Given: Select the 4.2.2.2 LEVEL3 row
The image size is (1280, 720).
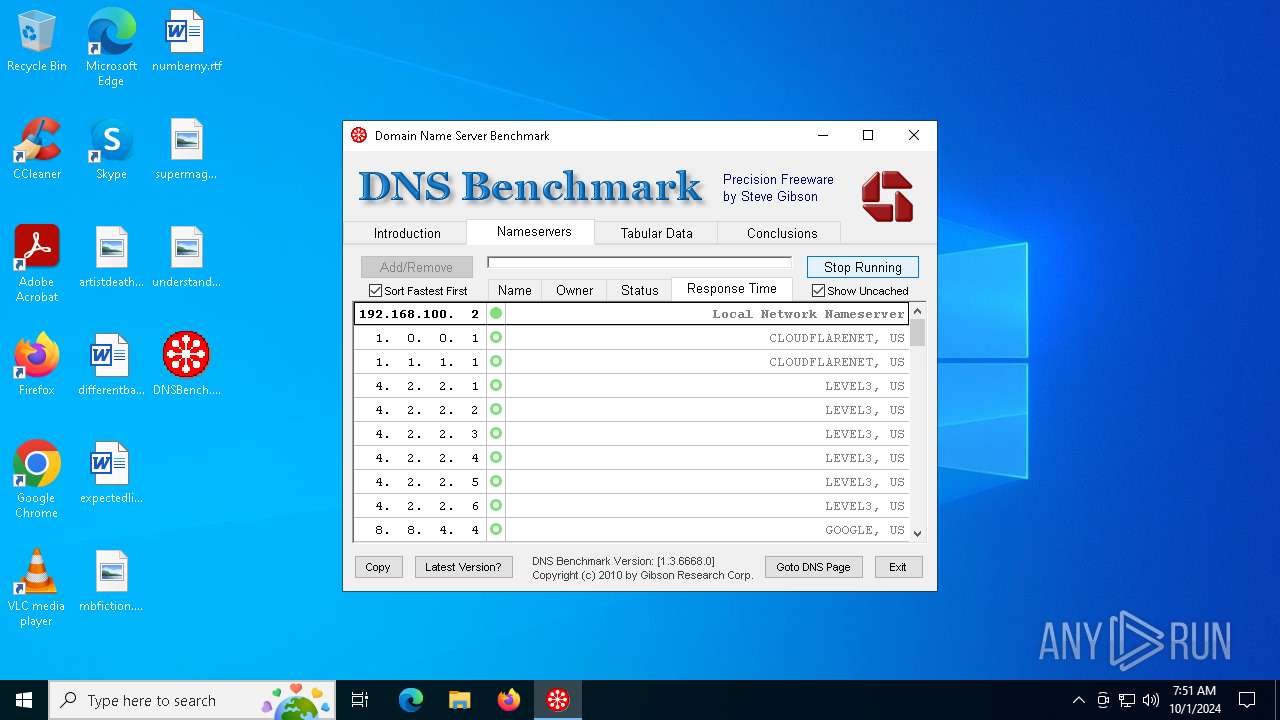Looking at the screenshot, I should click(x=631, y=410).
